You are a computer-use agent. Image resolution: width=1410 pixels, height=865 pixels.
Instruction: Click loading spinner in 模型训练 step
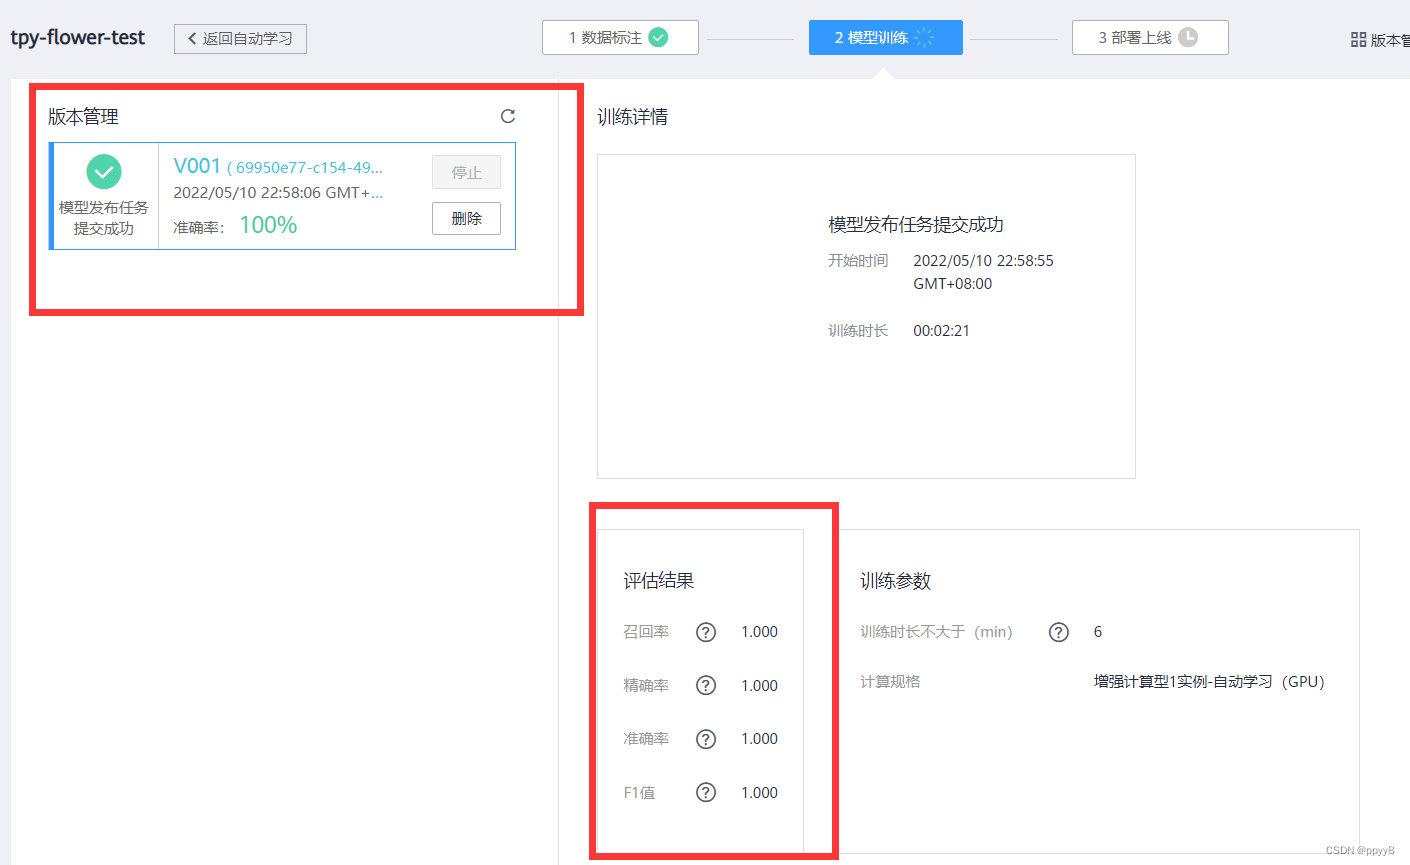pos(925,37)
